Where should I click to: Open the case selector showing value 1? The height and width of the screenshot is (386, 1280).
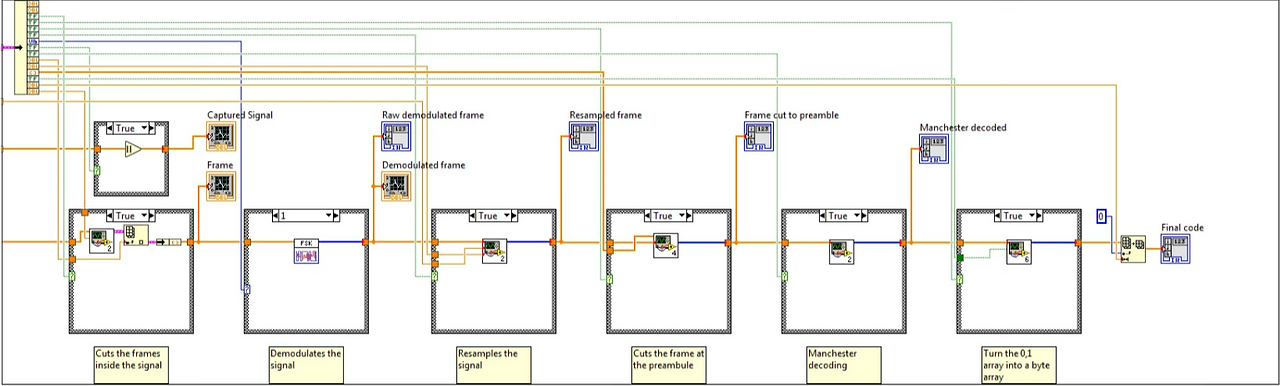pyautogui.click(x=306, y=216)
